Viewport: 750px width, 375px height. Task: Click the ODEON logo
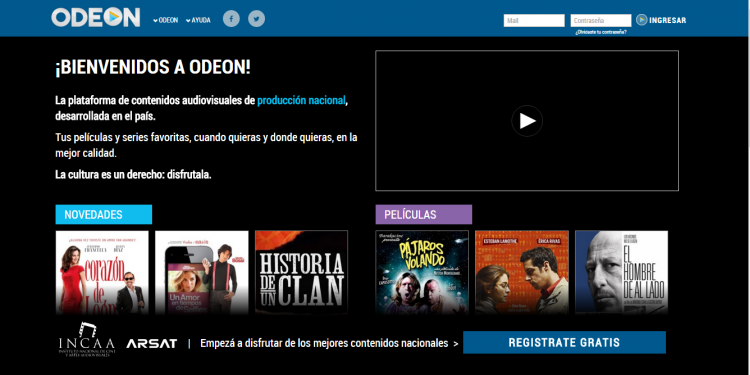tap(96, 18)
